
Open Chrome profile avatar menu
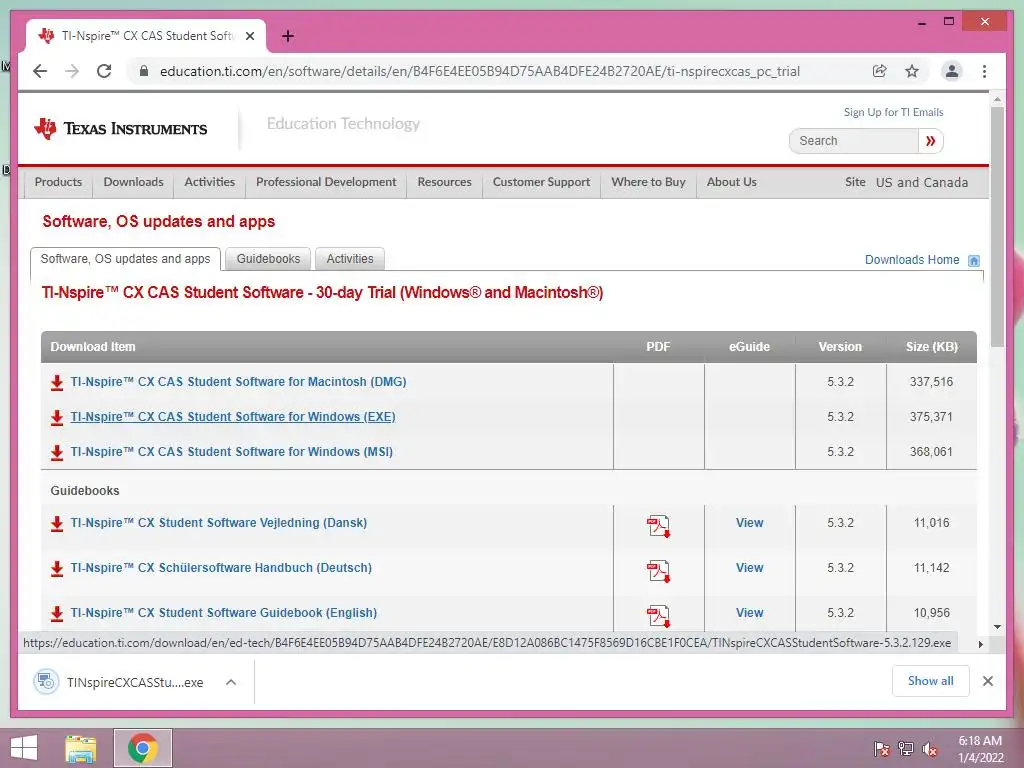pyautogui.click(x=952, y=71)
